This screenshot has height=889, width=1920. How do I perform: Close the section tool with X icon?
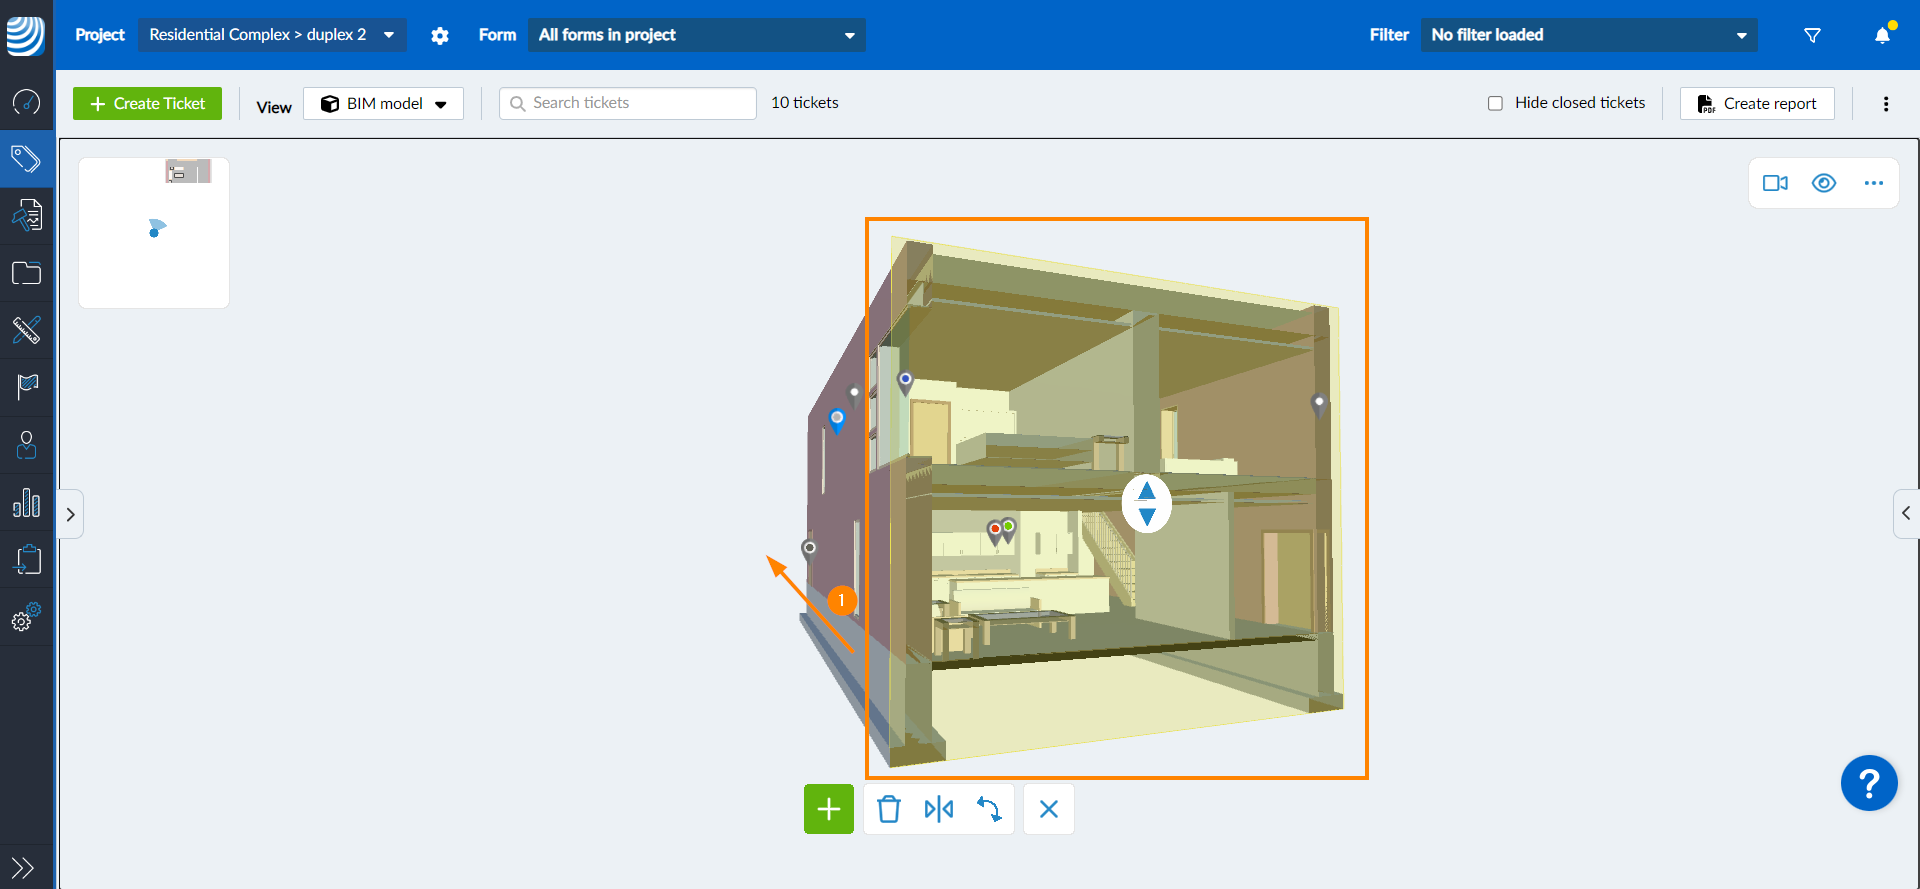(1048, 809)
